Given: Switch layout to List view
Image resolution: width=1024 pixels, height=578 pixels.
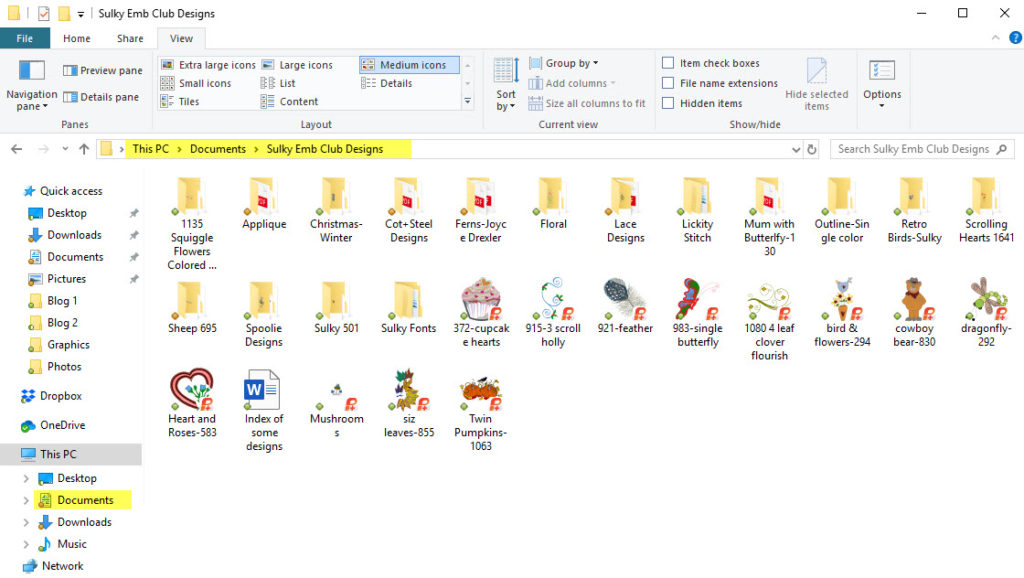Looking at the screenshot, I should click(278, 83).
